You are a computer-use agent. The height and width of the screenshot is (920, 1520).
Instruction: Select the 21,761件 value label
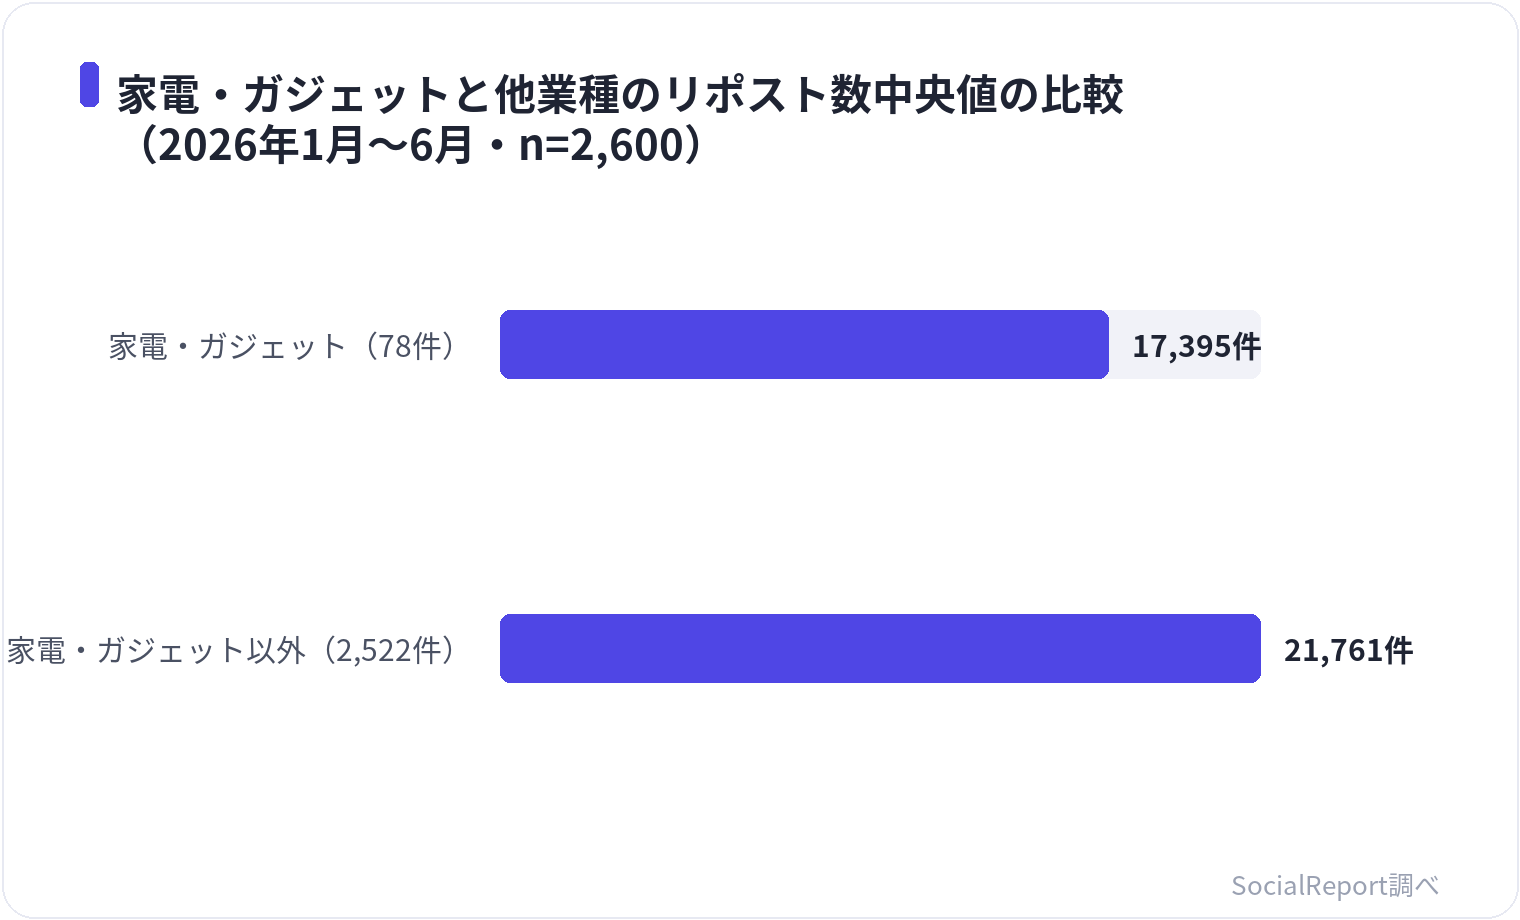(x=1348, y=650)
